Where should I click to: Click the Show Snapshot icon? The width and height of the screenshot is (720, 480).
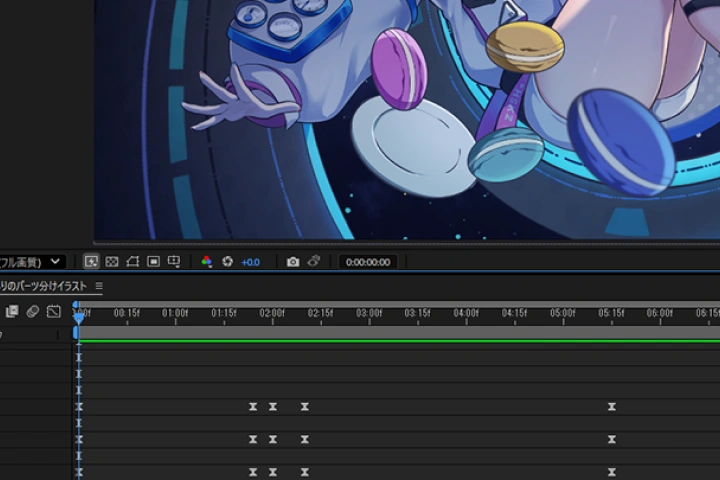pyautogui.click(x=314, y=261)
